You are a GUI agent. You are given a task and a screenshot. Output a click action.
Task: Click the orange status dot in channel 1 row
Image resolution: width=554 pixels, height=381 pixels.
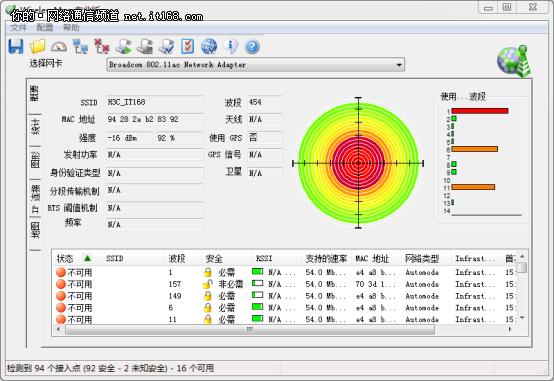coord(61,272)
